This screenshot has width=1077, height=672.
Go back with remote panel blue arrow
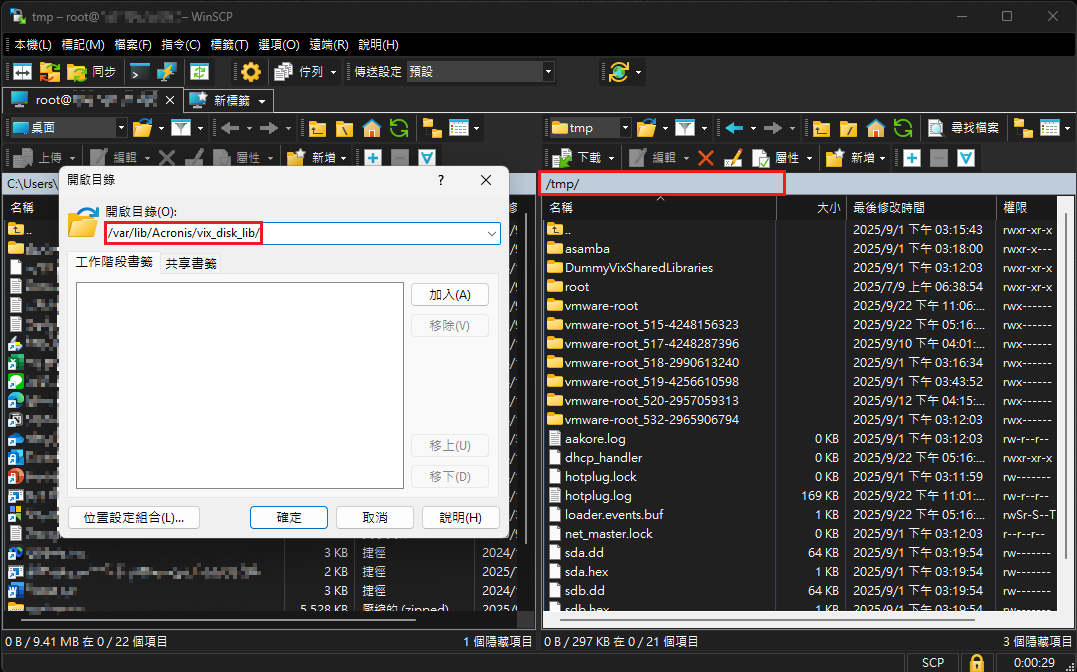734,128
